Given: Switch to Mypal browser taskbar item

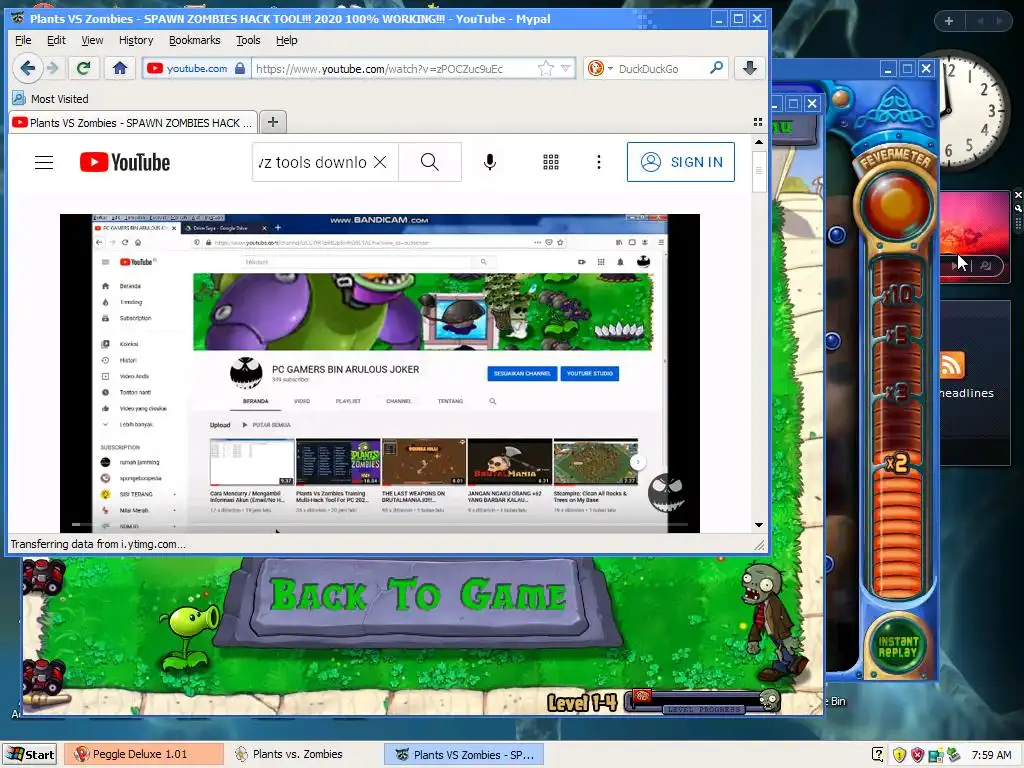Looking at the screenshot, I should tap(463, 754).
